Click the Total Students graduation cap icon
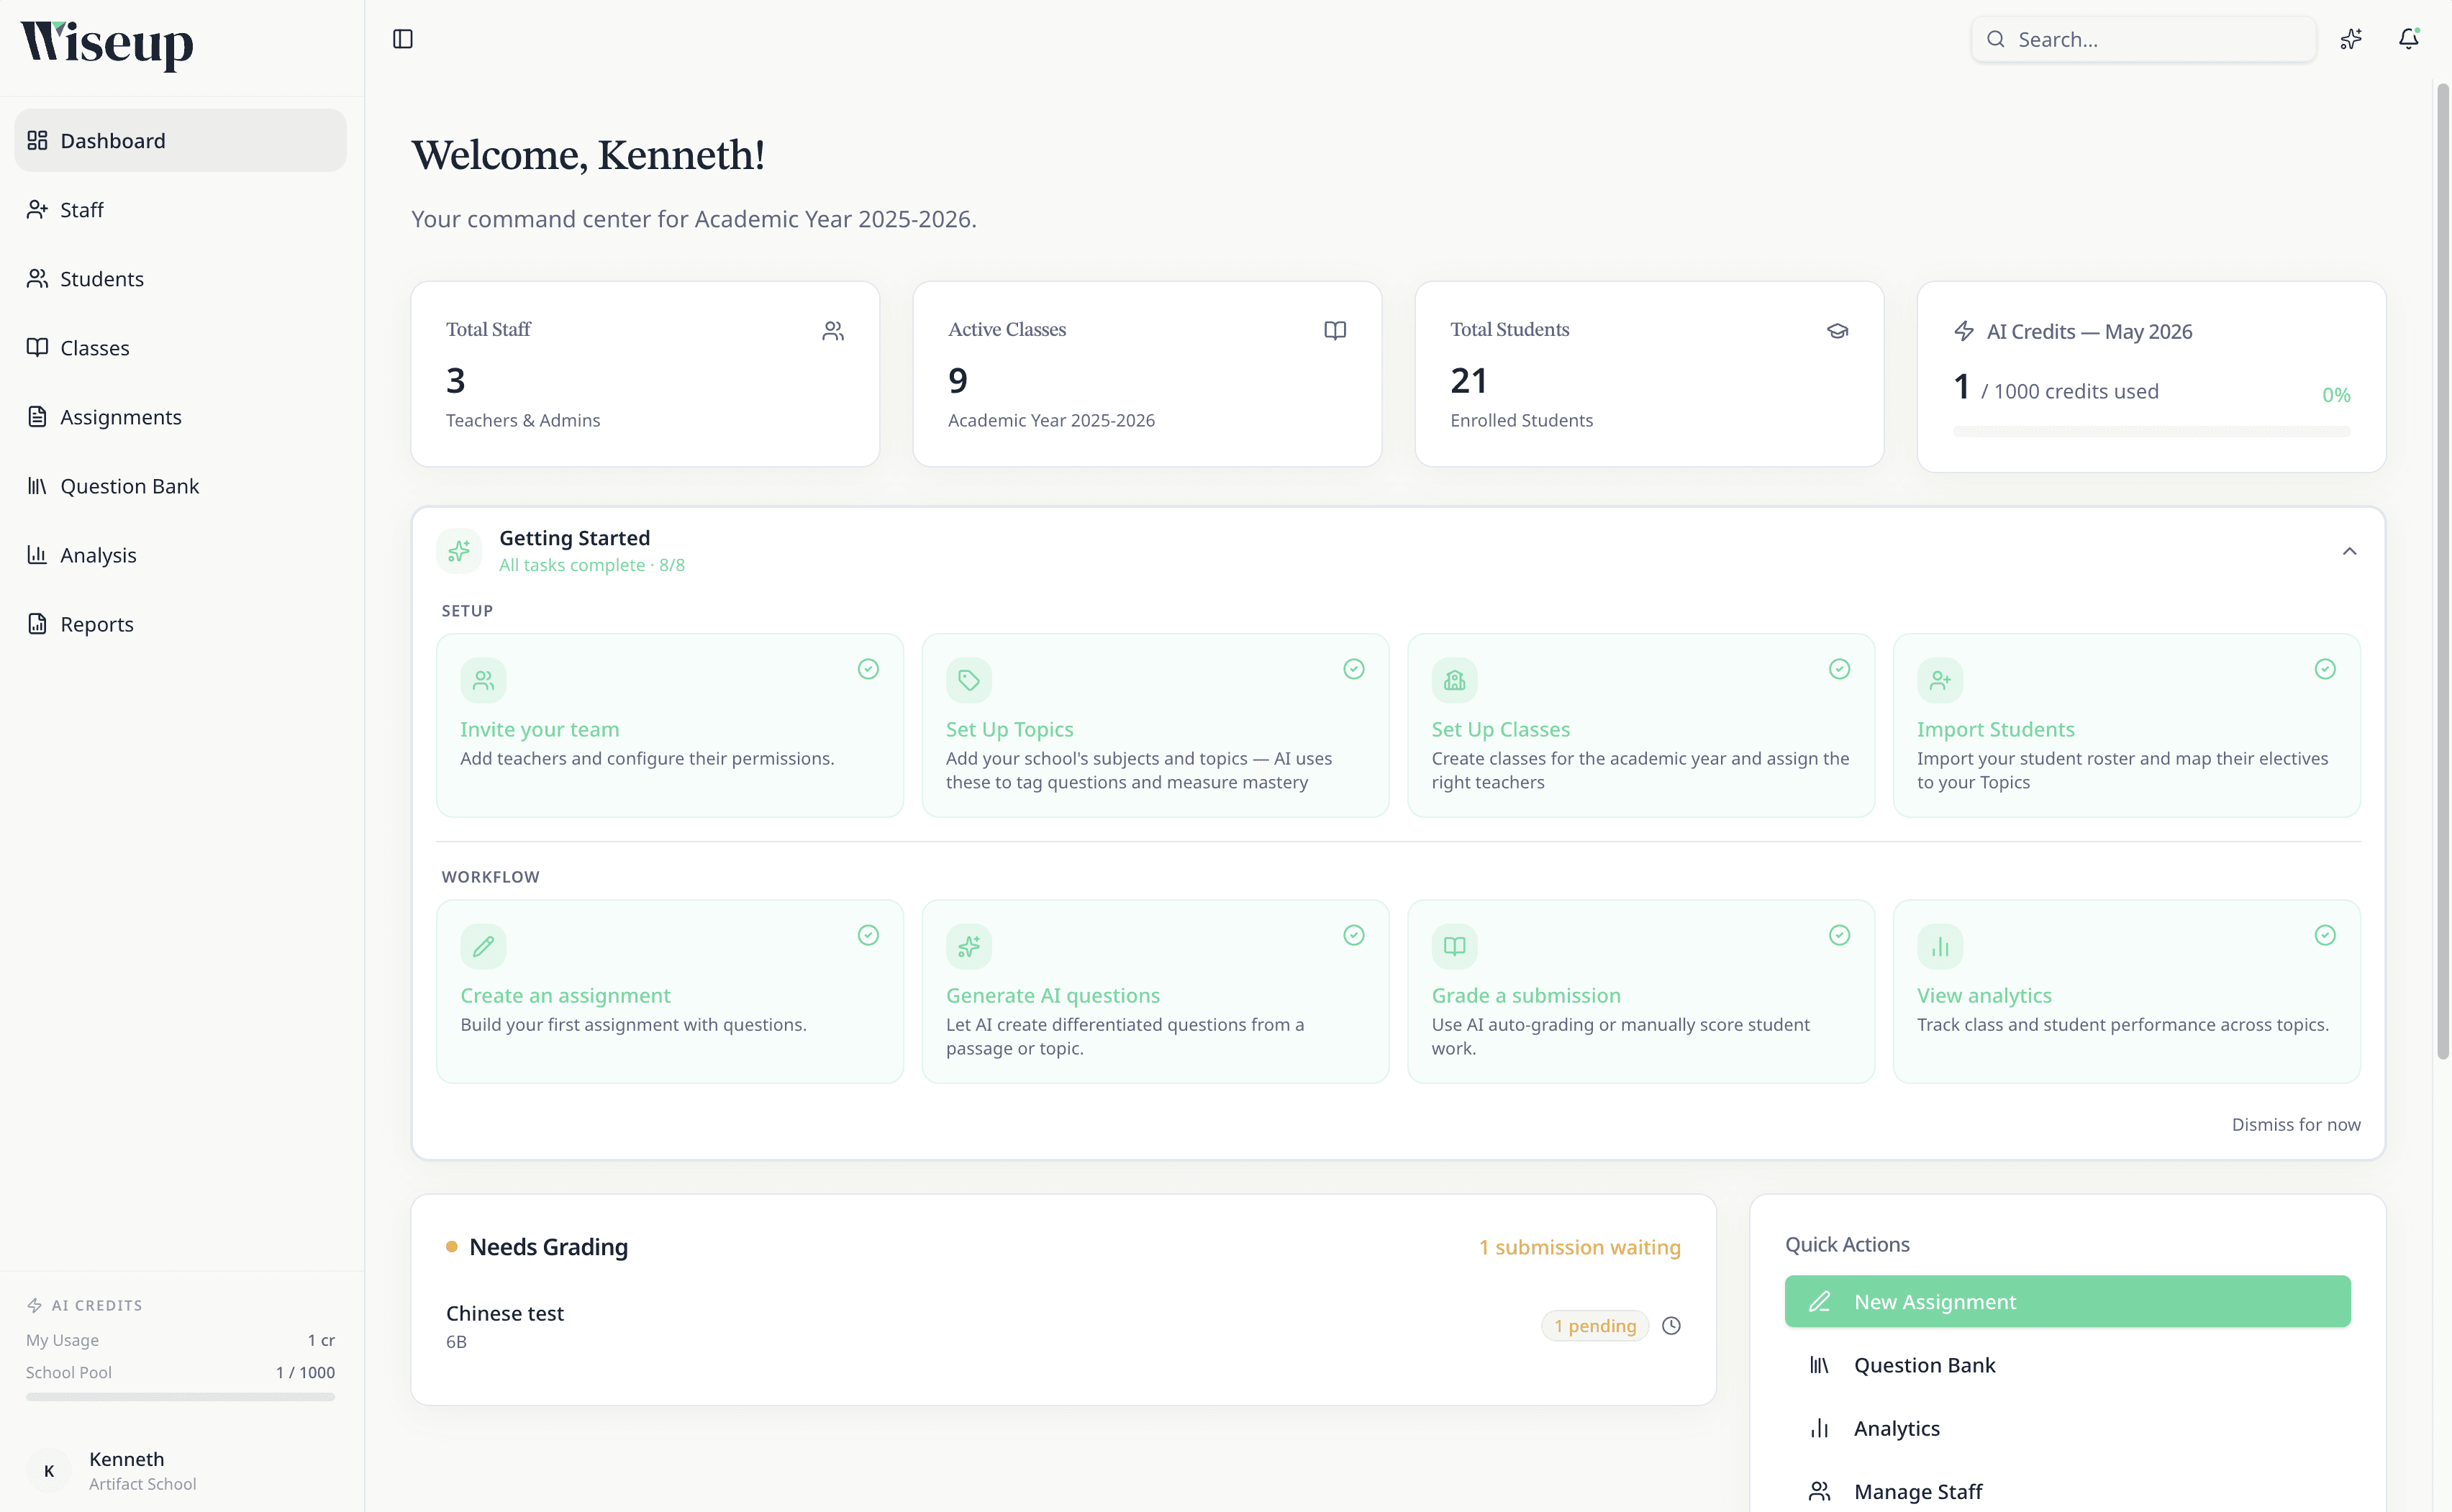Image resolution: width=2452 pixels, height=1512 pixels. point(1837,330)
